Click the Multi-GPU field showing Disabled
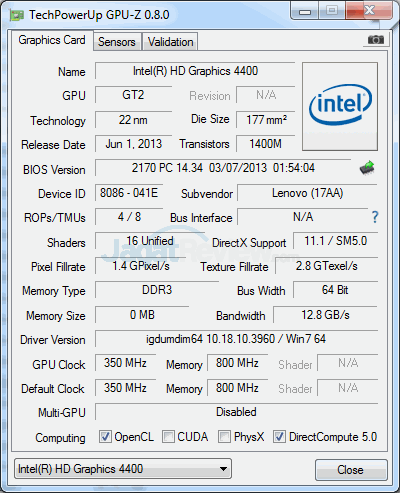This screenshot has width=400, height=493. (236, 412)
